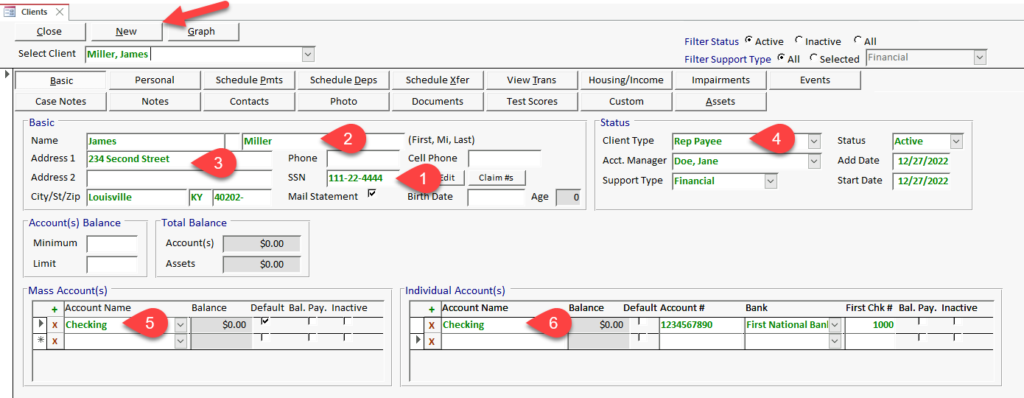Go to the View Trans tab

[x=532, y=80]
